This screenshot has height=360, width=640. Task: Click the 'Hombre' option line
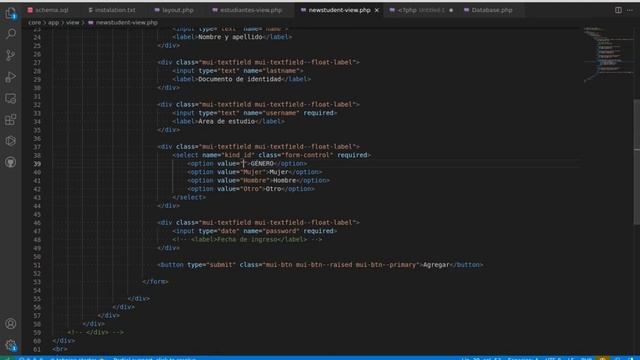(258, 180)
